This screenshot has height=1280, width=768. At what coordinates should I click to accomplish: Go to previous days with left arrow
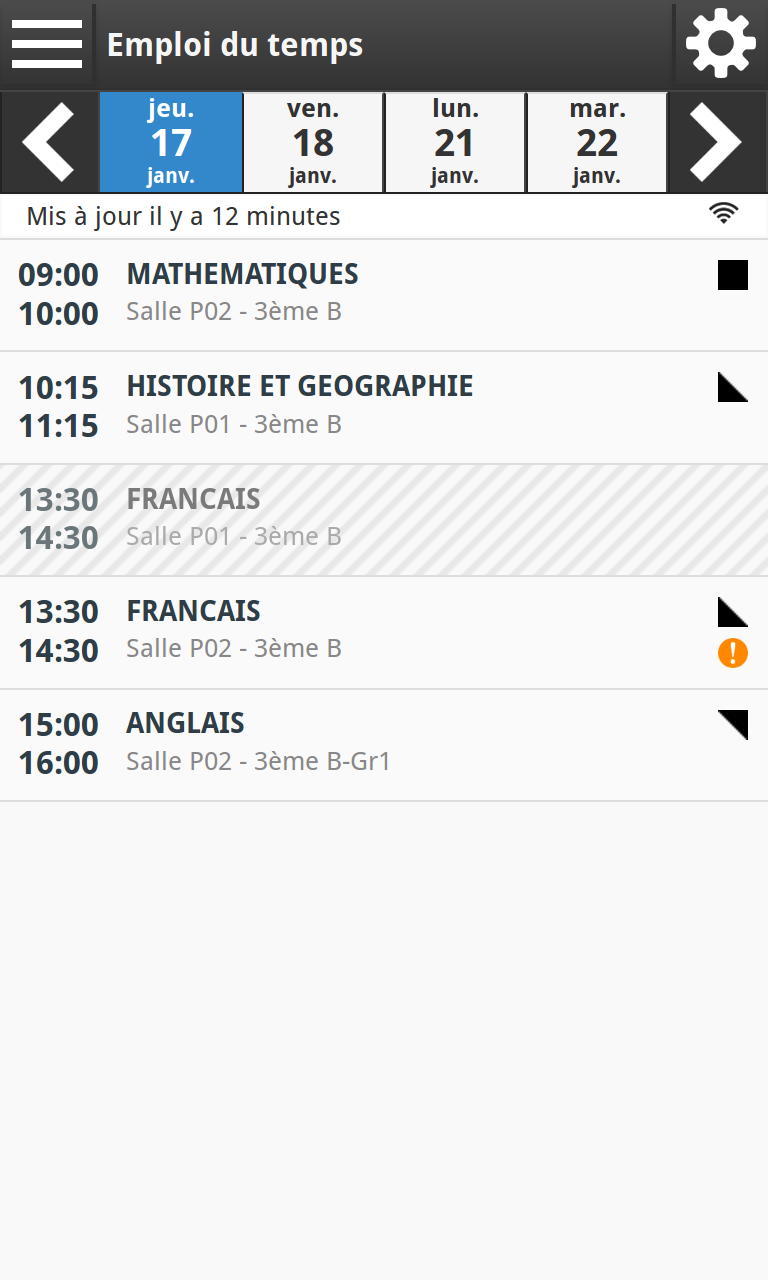point(49,142)
